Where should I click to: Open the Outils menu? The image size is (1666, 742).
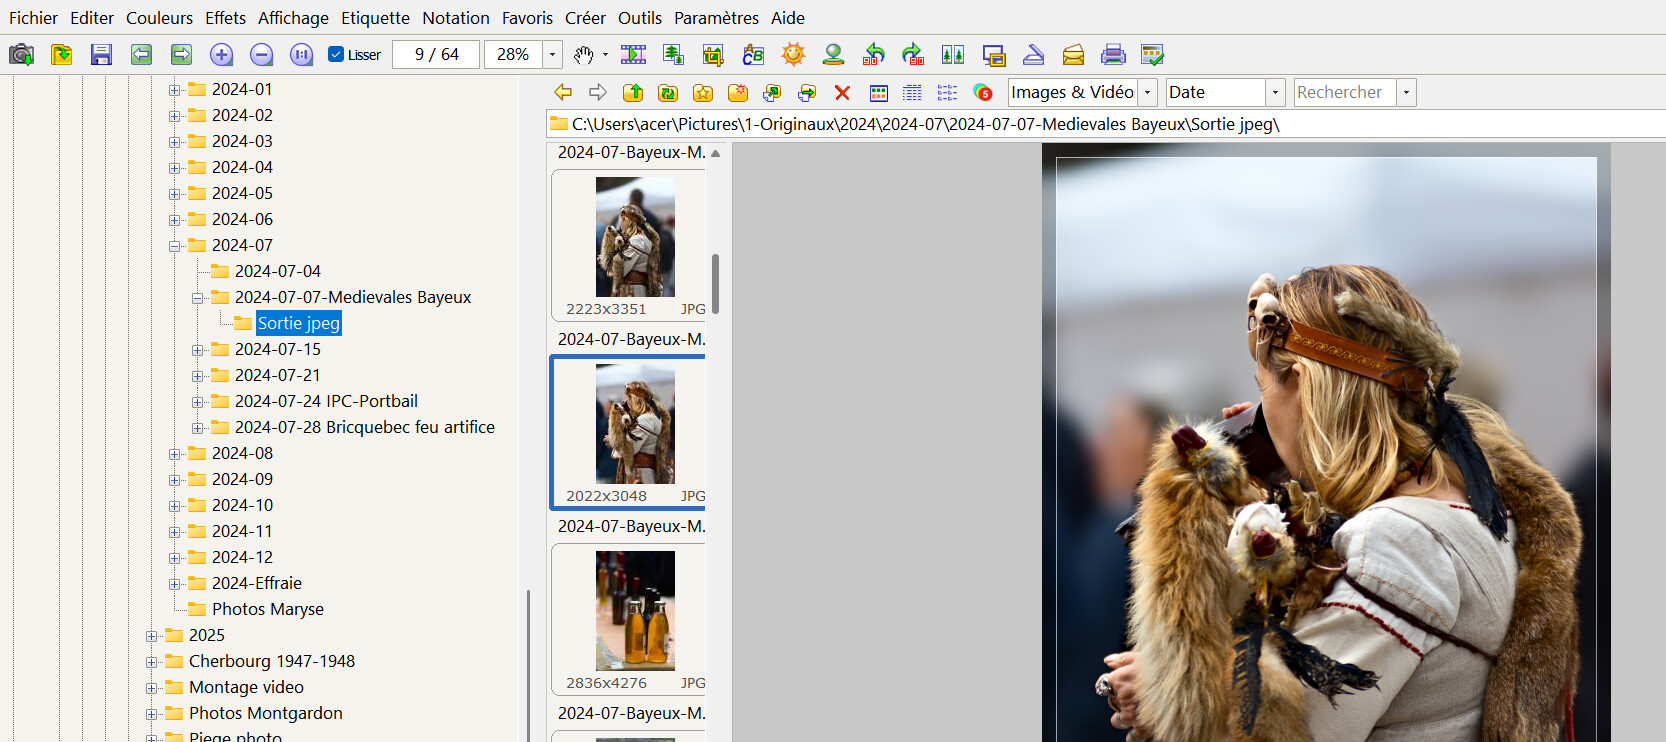pos(639,18)
